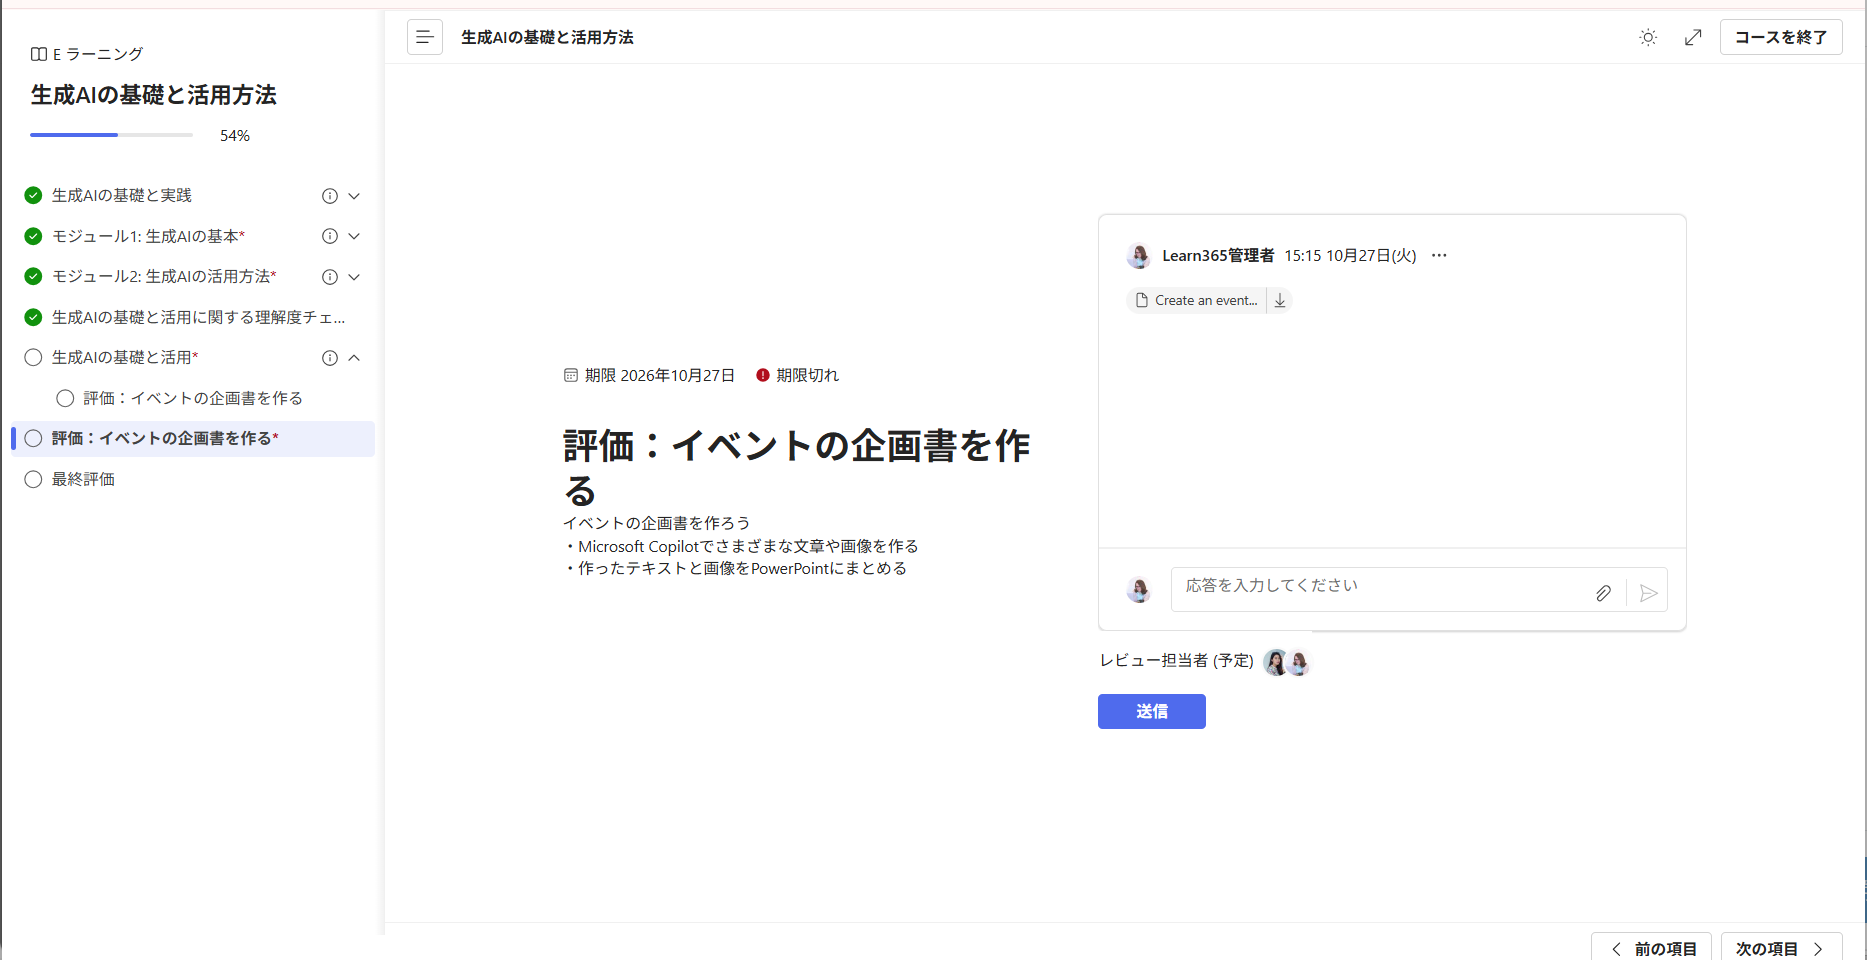Click the status circle for 最終評価
The height and width of the screenshot is (960, 1867).
click(x=33, y=479)
